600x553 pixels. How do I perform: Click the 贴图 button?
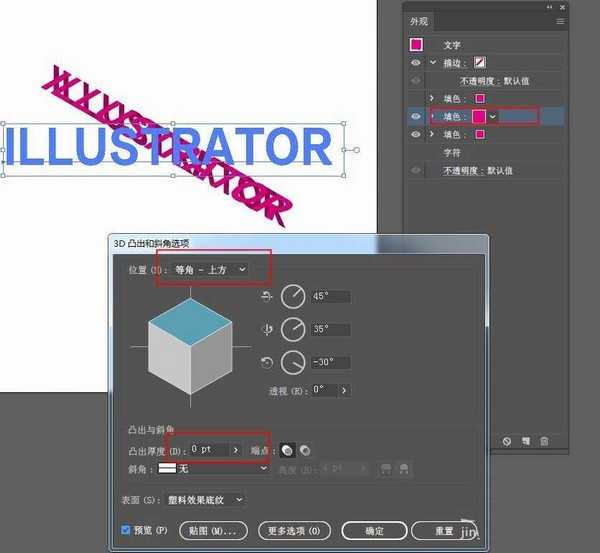pos(213,530)
